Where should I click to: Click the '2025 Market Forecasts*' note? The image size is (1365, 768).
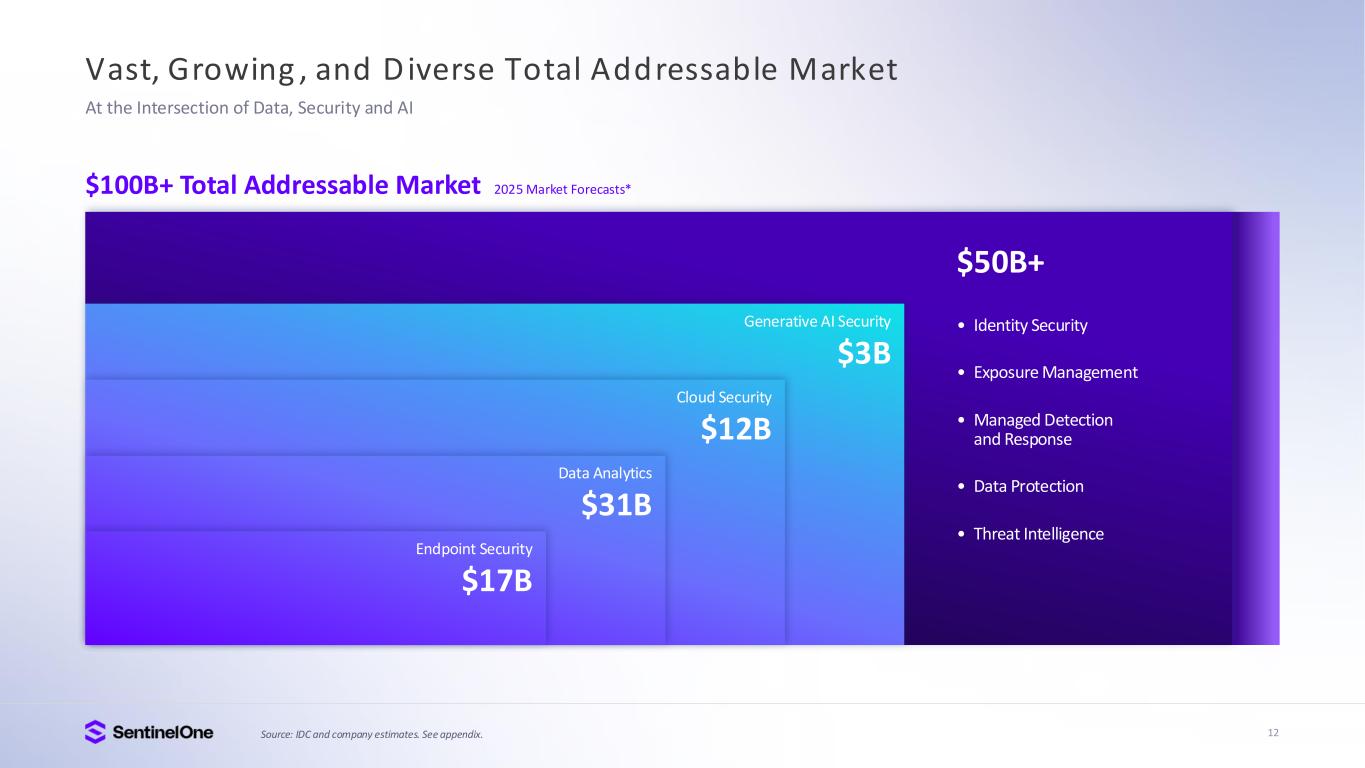point(562,188)
